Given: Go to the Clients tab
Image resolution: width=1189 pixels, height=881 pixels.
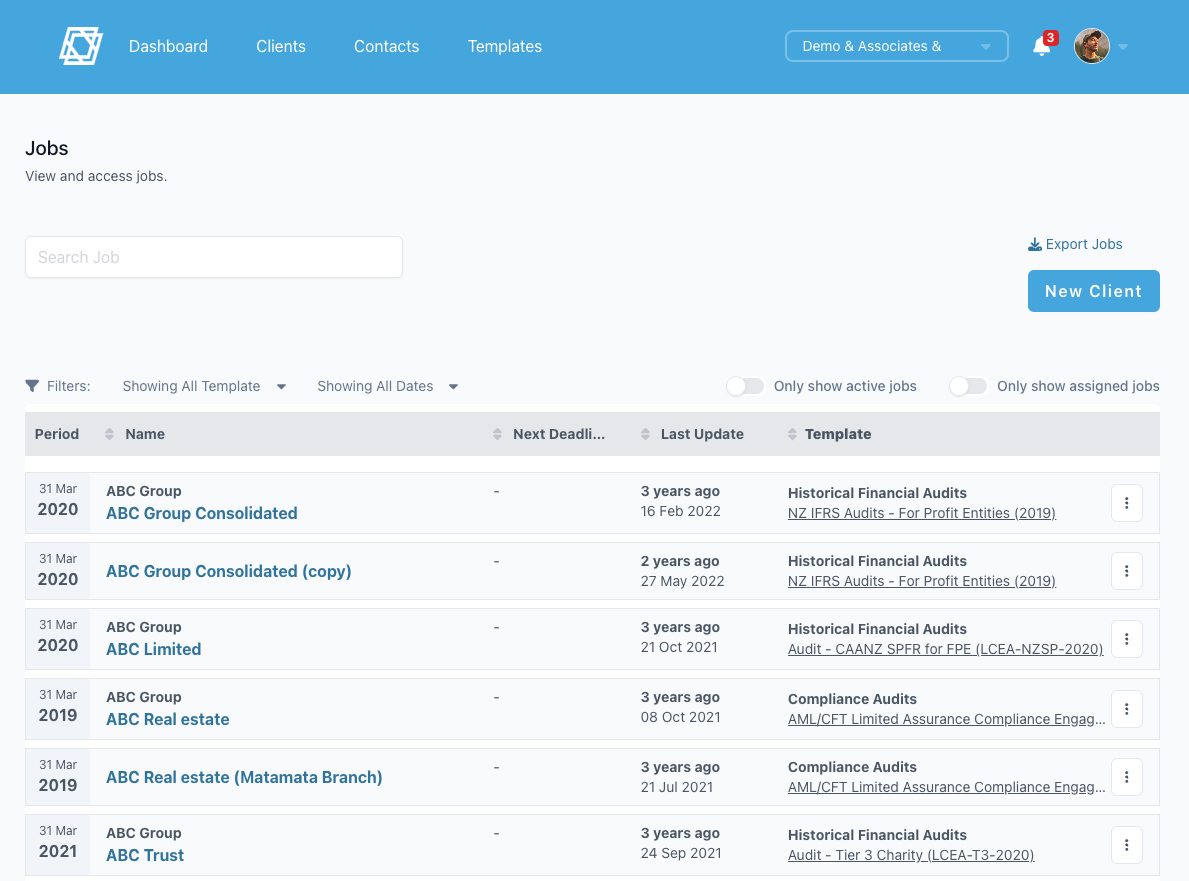Looking at the screenshot, I should 281,46.
